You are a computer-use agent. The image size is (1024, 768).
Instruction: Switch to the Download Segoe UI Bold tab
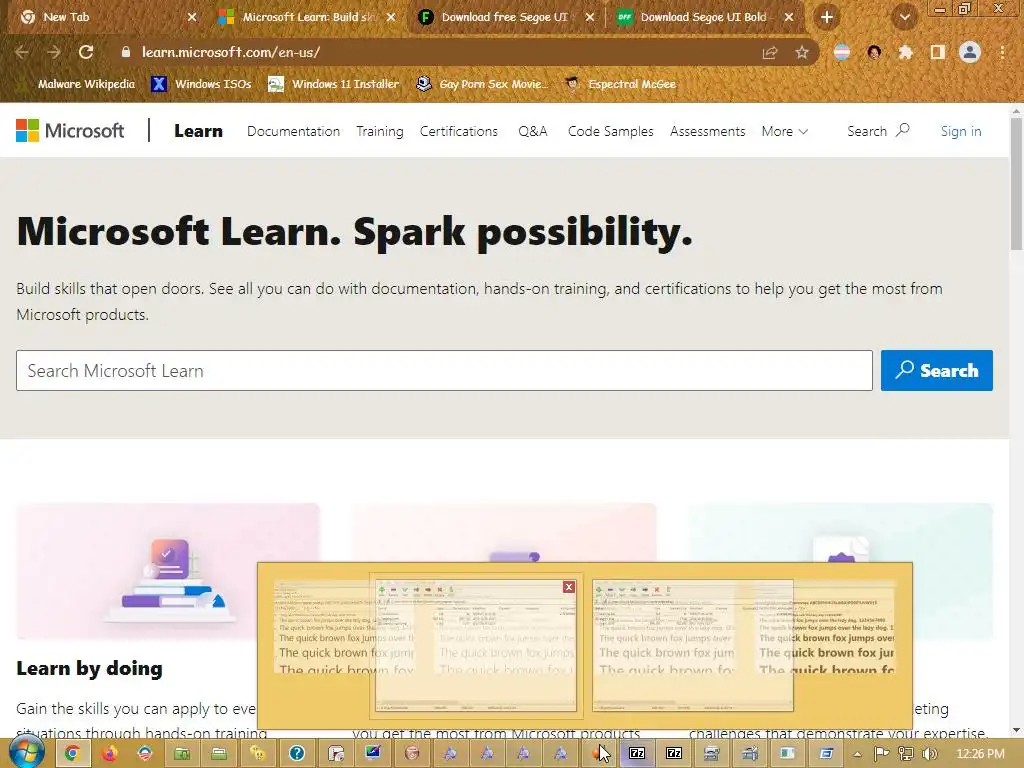click(703, 17)
